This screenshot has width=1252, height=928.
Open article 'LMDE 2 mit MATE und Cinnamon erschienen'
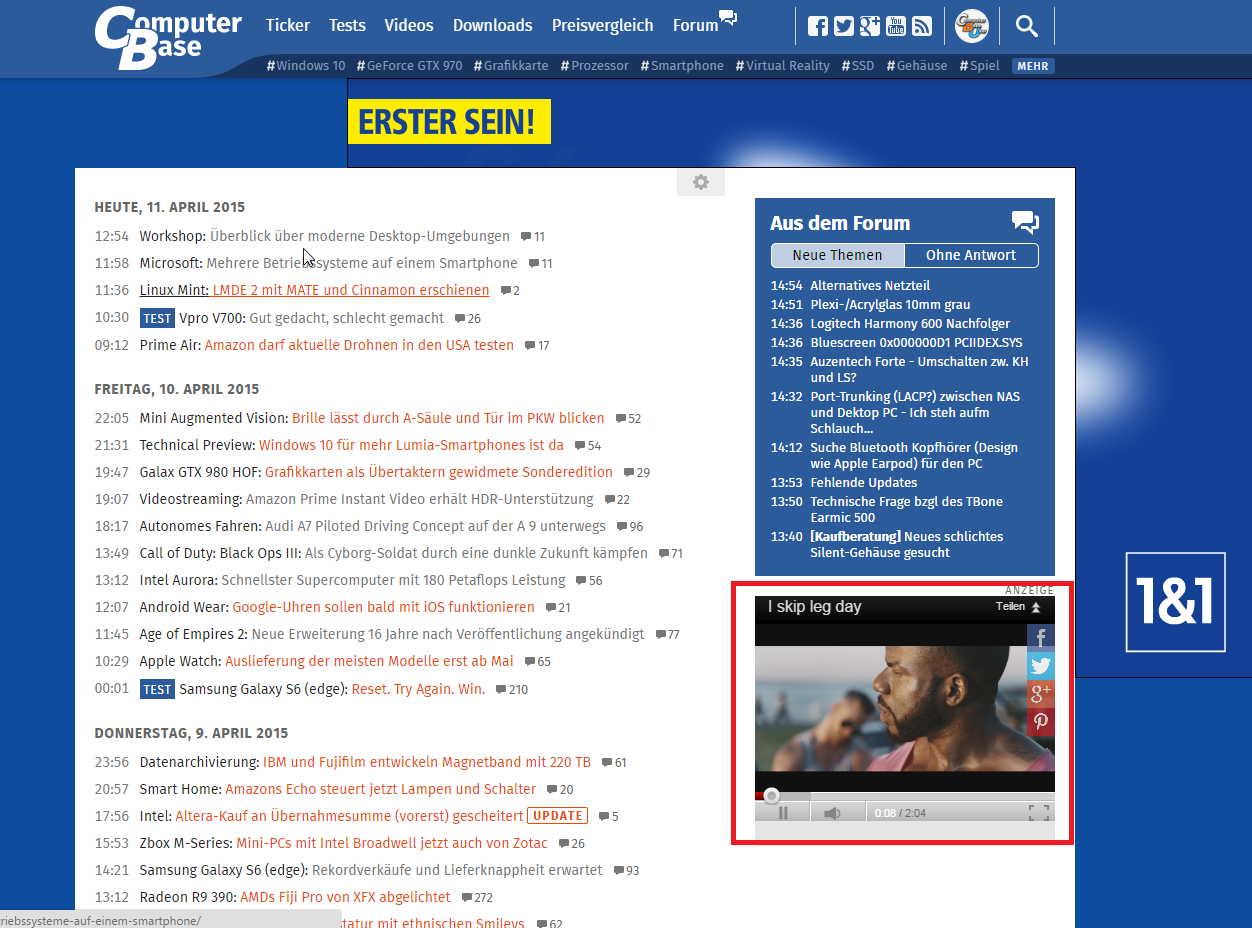351,291
